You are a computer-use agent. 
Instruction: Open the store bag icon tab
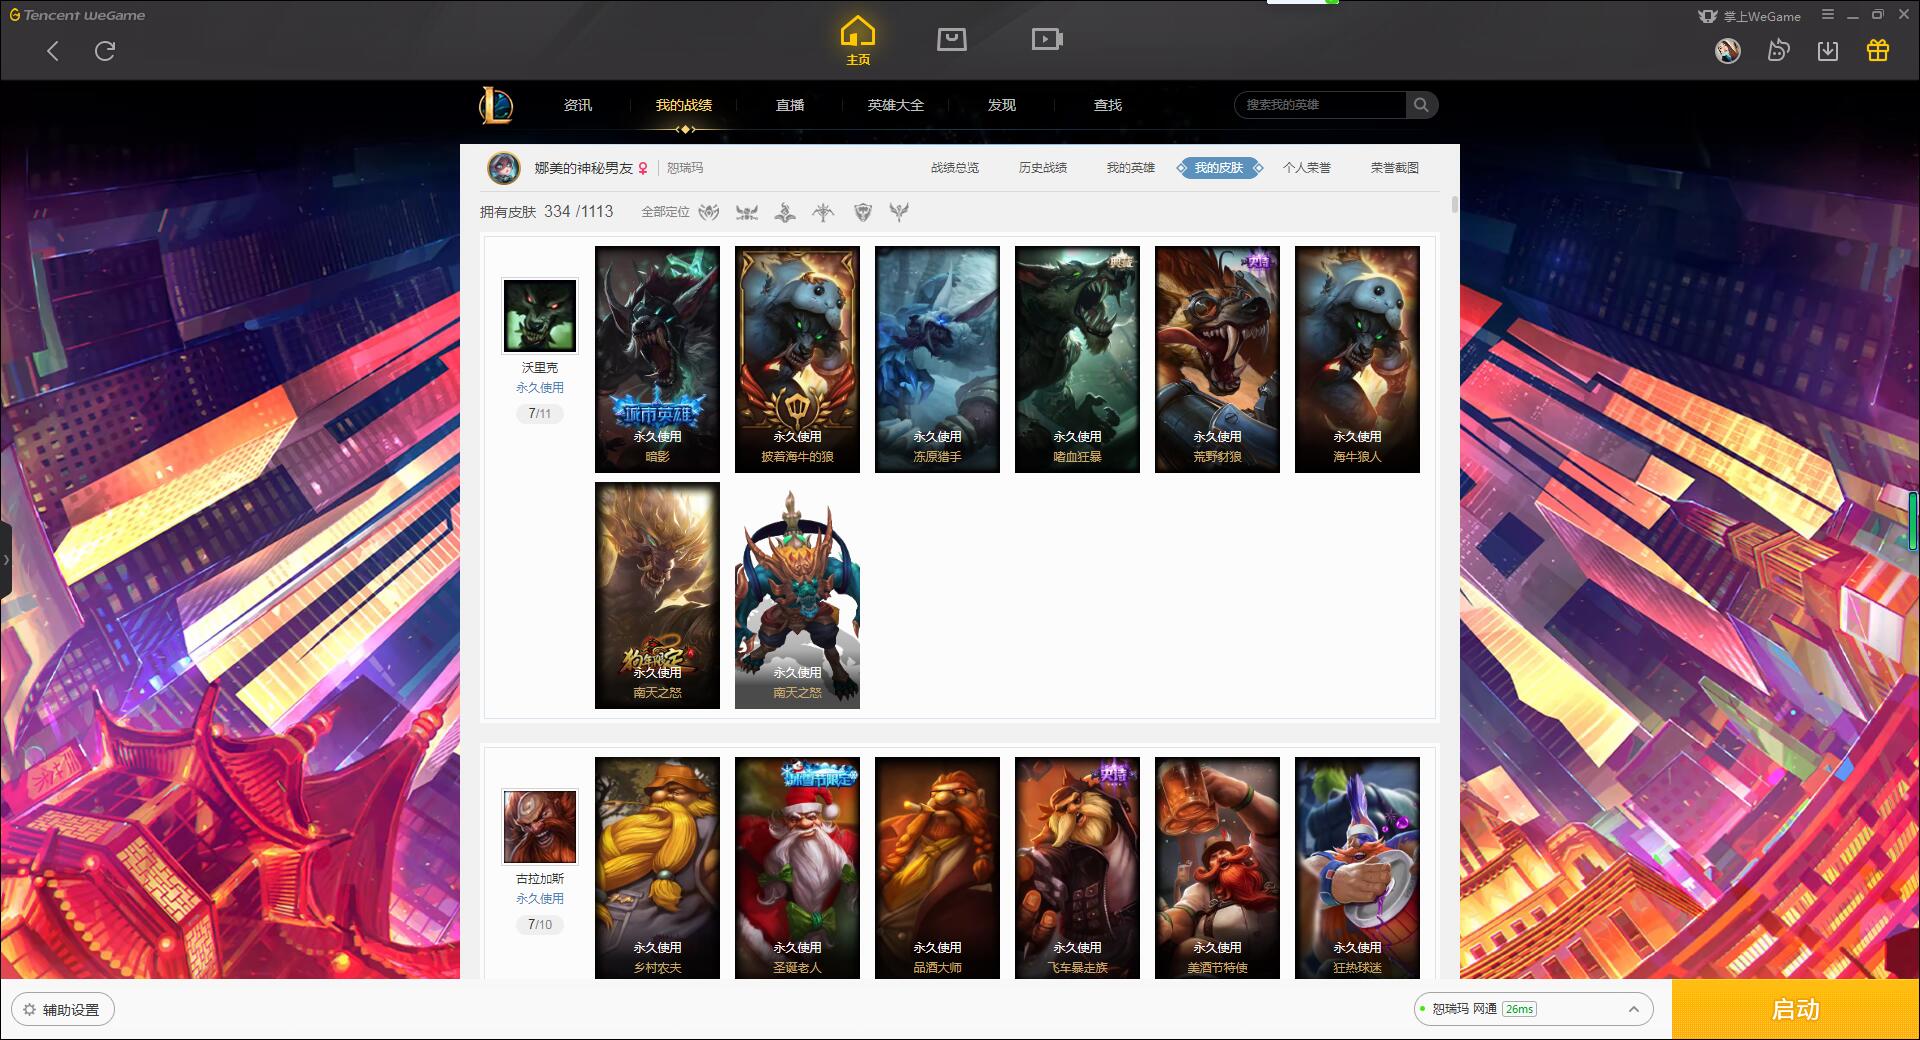pyautogui.click(x=951, y=39)
